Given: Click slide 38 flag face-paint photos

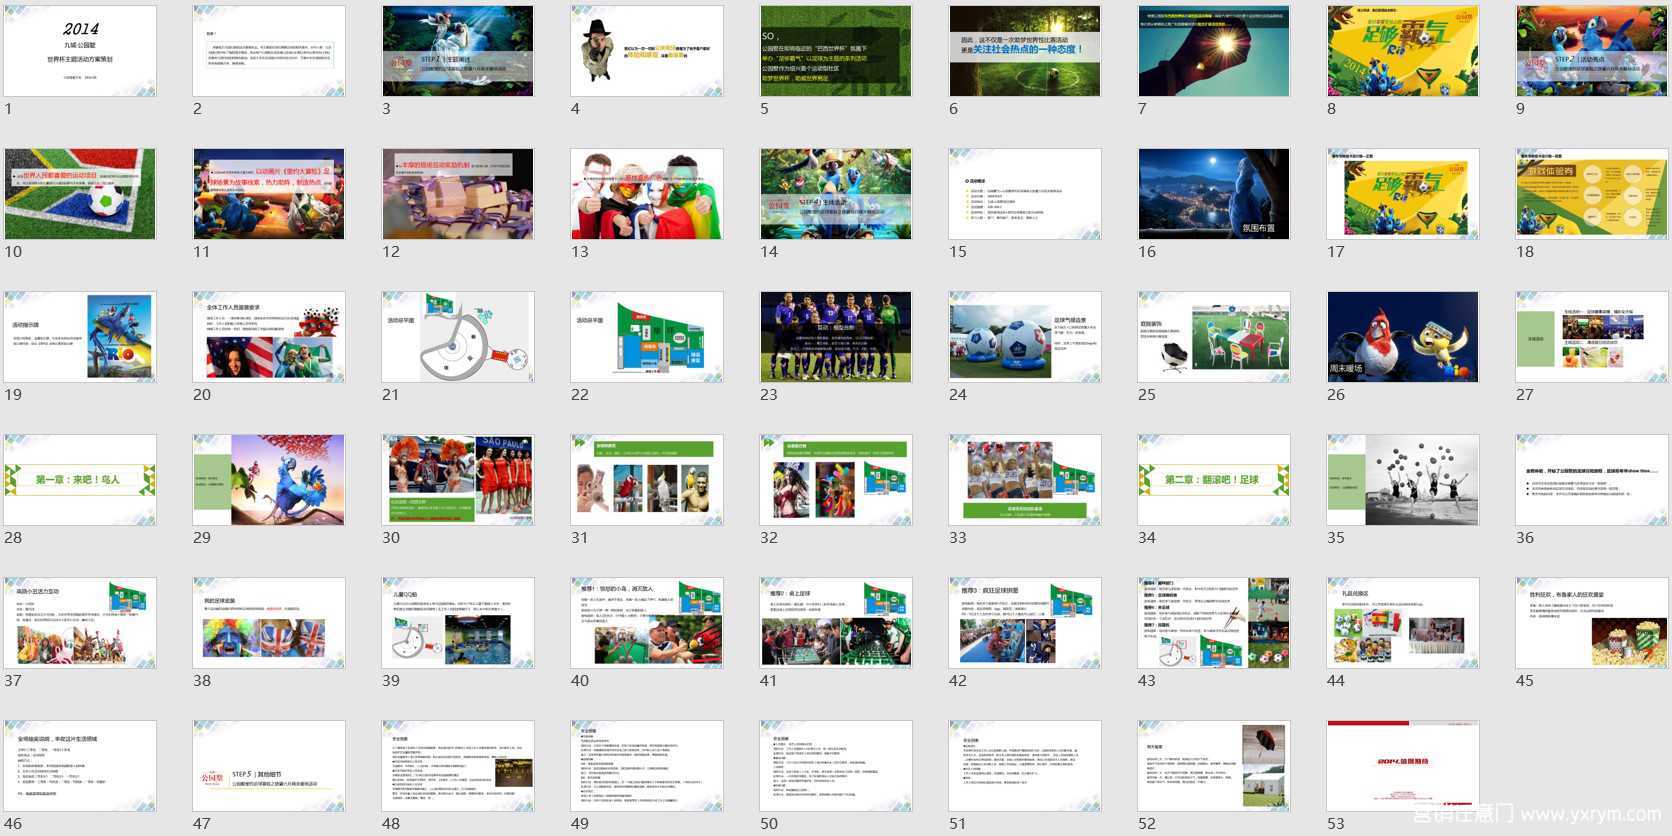Looking at the screenshot, I should coord(269,623).
